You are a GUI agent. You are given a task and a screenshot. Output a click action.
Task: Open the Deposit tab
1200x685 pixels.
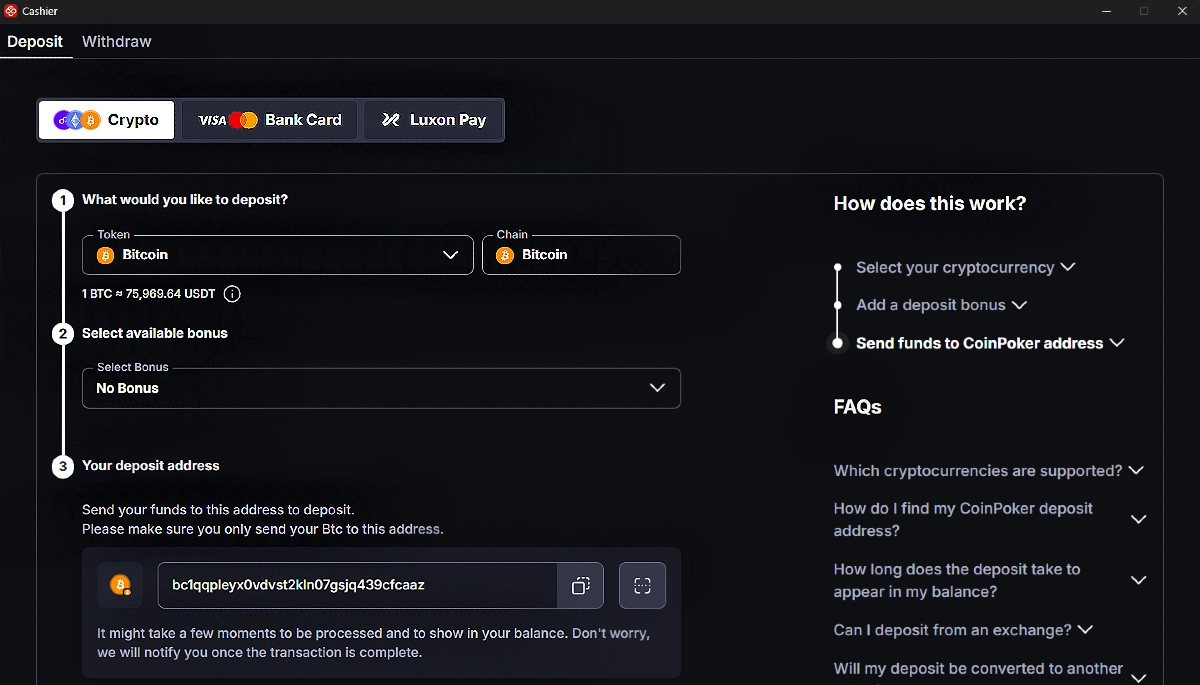(x=35, y=41)
